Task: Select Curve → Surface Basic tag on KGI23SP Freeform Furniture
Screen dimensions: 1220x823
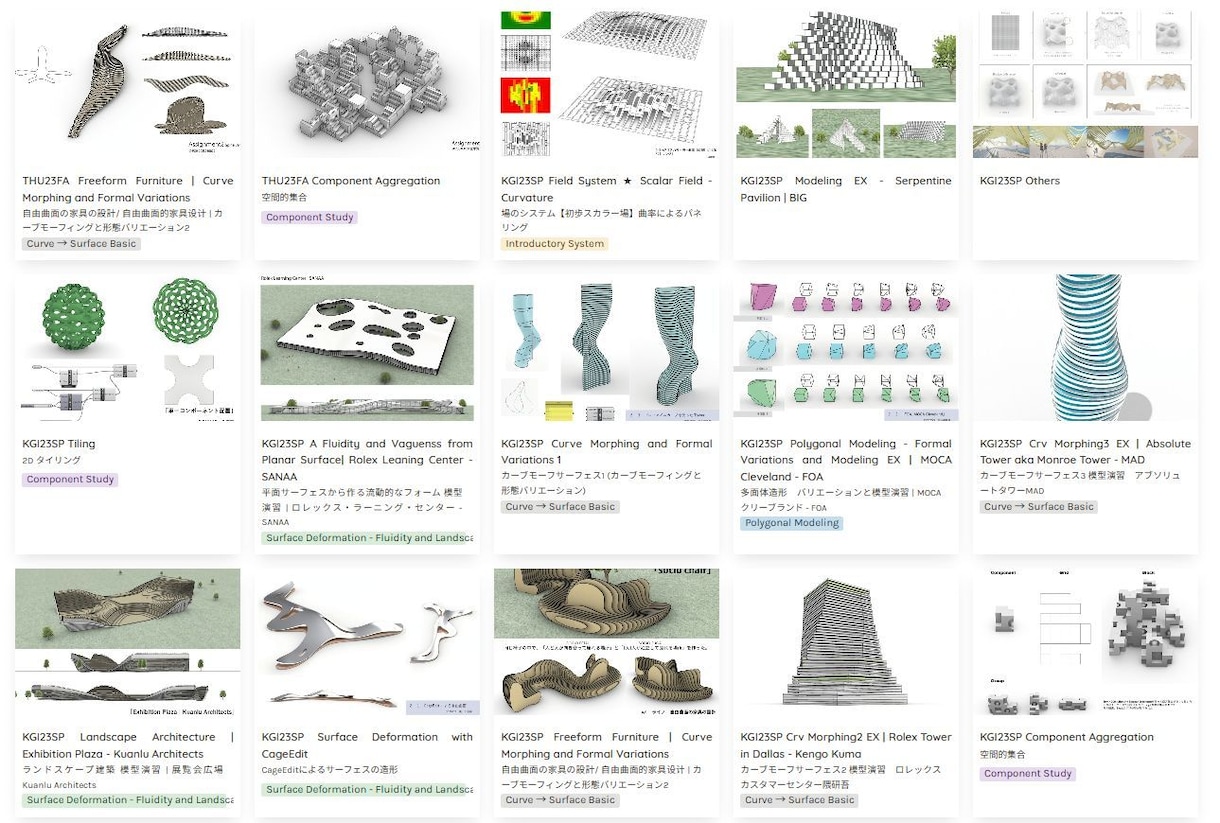Action: click(560, 800)
